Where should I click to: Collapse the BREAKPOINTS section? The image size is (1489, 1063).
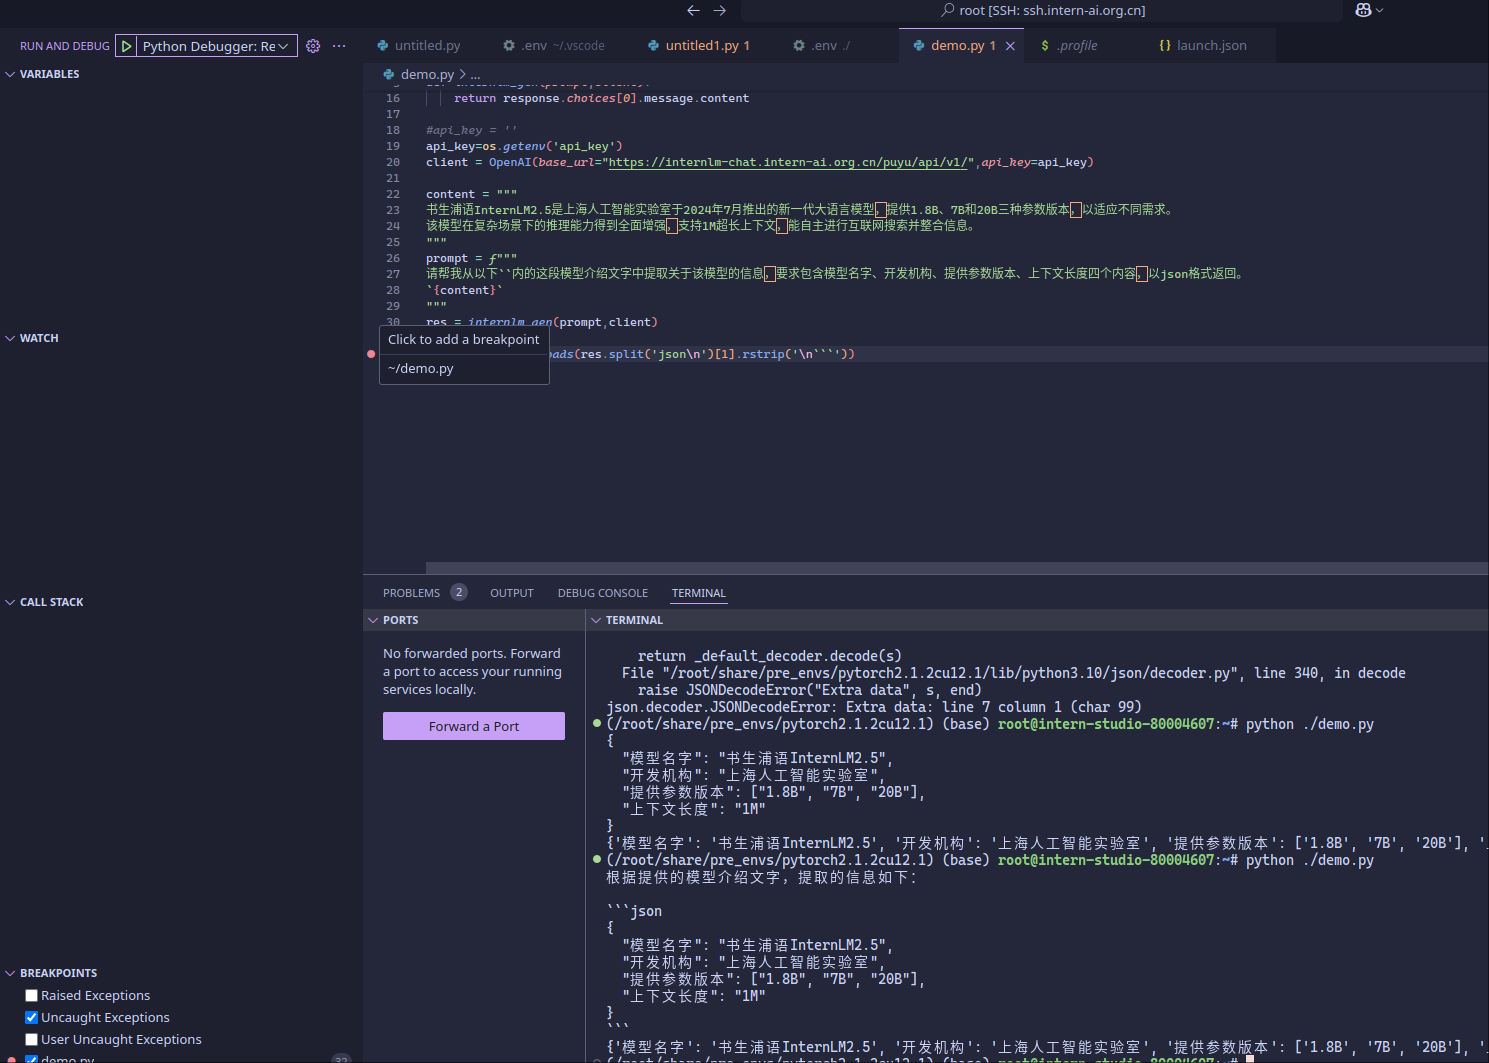(58, 973)
